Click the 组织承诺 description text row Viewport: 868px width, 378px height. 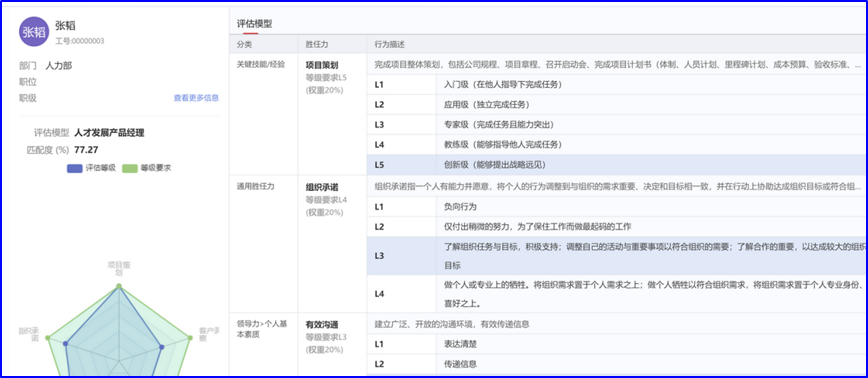click(x=617, y=187)
